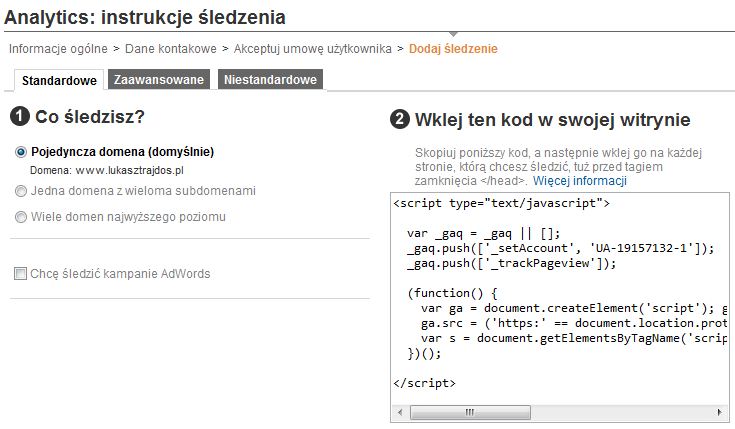Viewport: 735px width, 429px height.
Task: Click the domain text www.lukasztrajdos.pl
Action: (129, 170)
